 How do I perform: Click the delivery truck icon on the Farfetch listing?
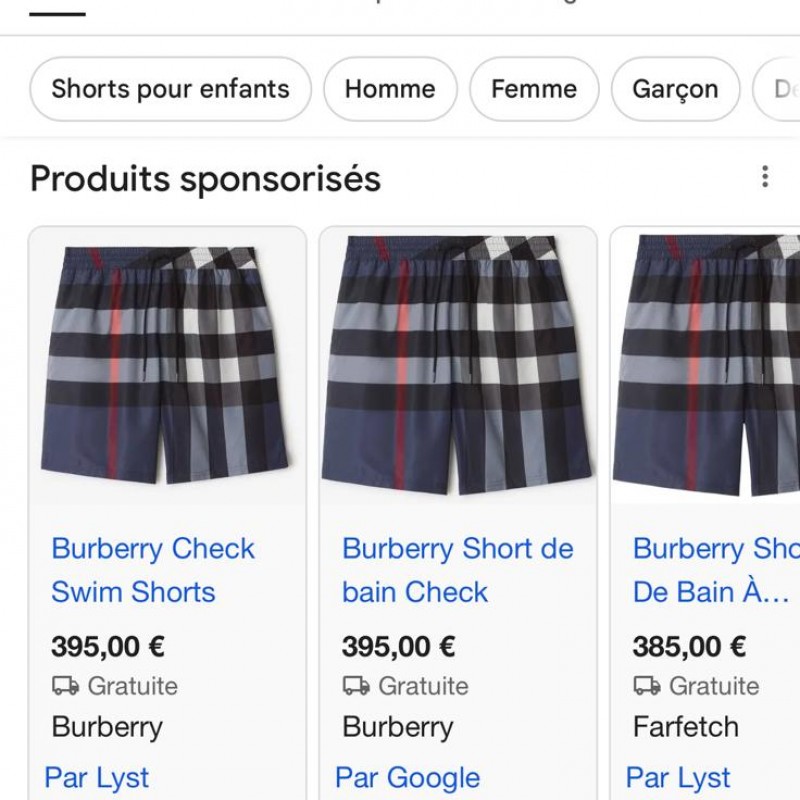click(647, 686)
